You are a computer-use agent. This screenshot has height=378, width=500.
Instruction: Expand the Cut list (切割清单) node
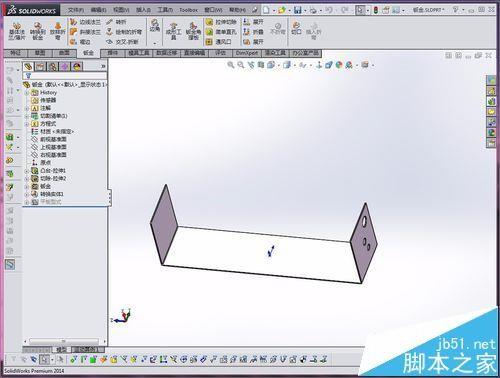[x=27, y=116]
